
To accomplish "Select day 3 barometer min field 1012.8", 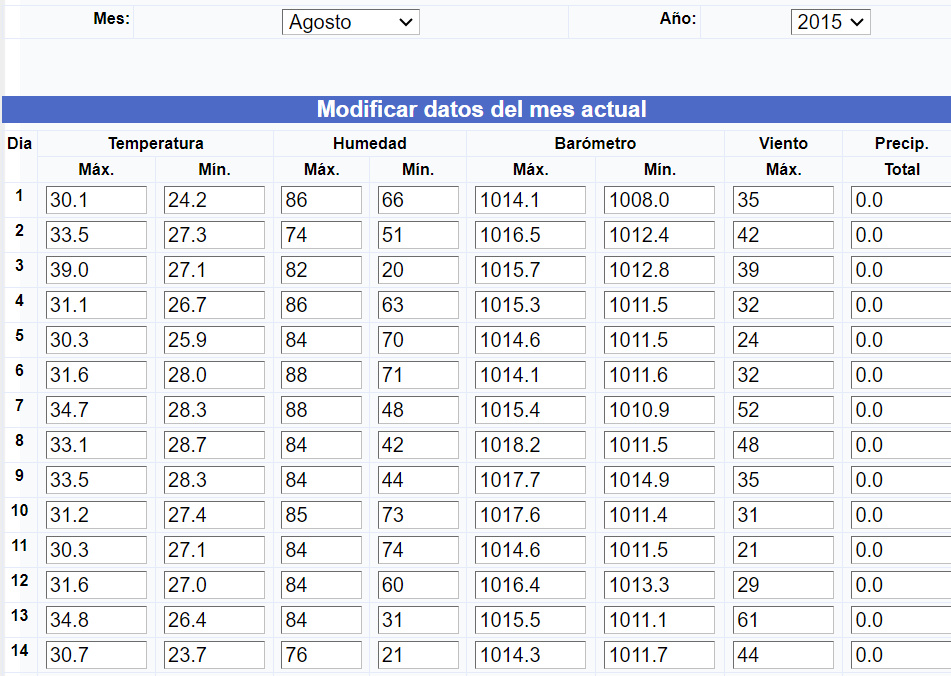I will (x=659, y=270).
